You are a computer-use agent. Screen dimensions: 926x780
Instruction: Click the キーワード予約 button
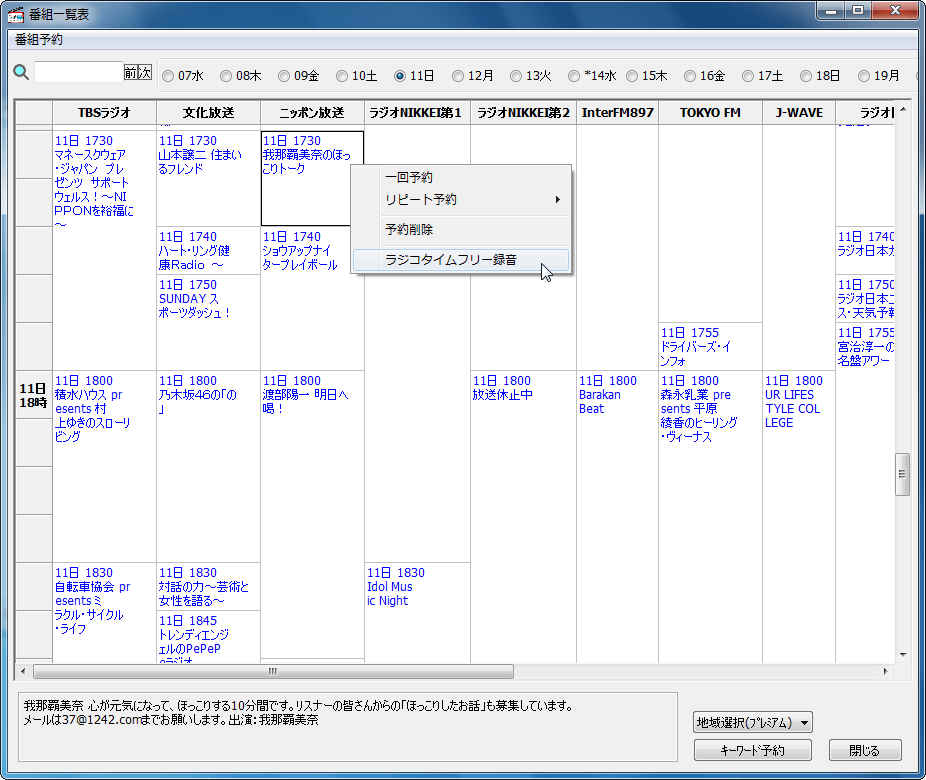tap(752, 750)
